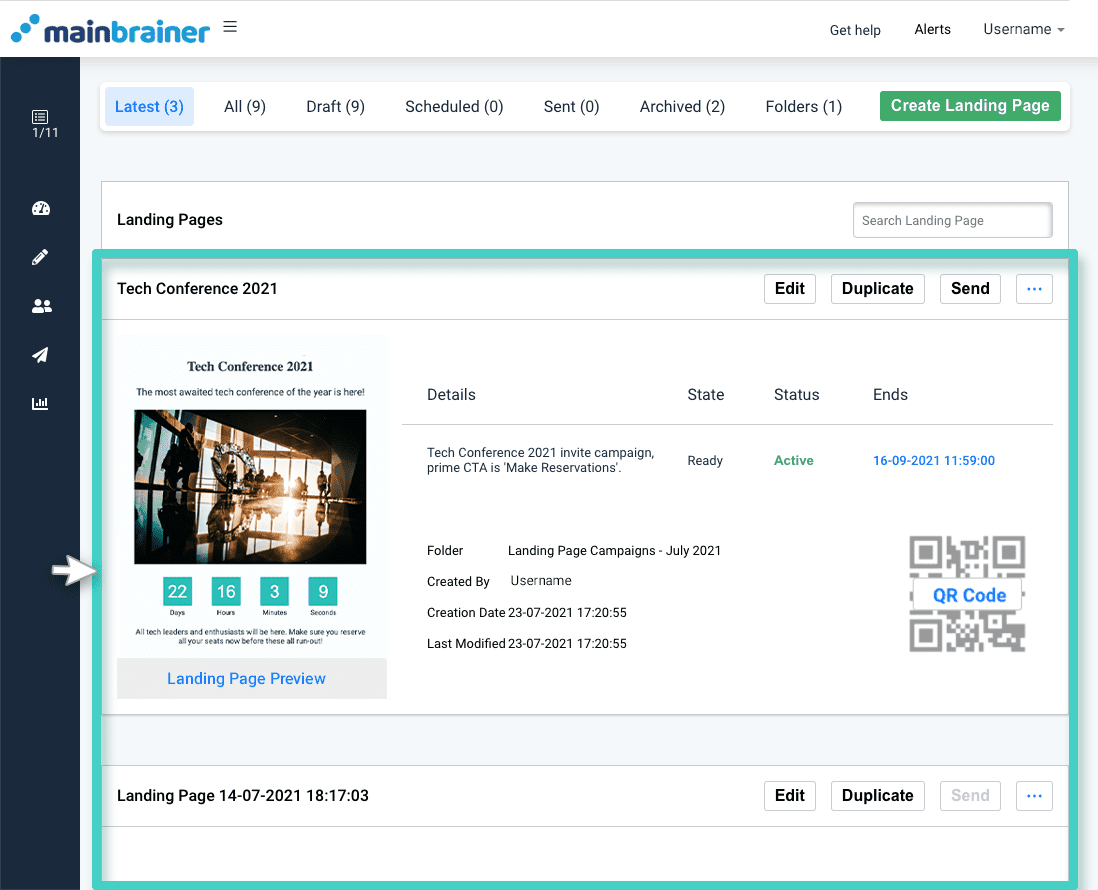Screen dimensions: 1098x890
Task: Switch to the All (9) tab
Action: pyautogui.click(x=244, y=106)
